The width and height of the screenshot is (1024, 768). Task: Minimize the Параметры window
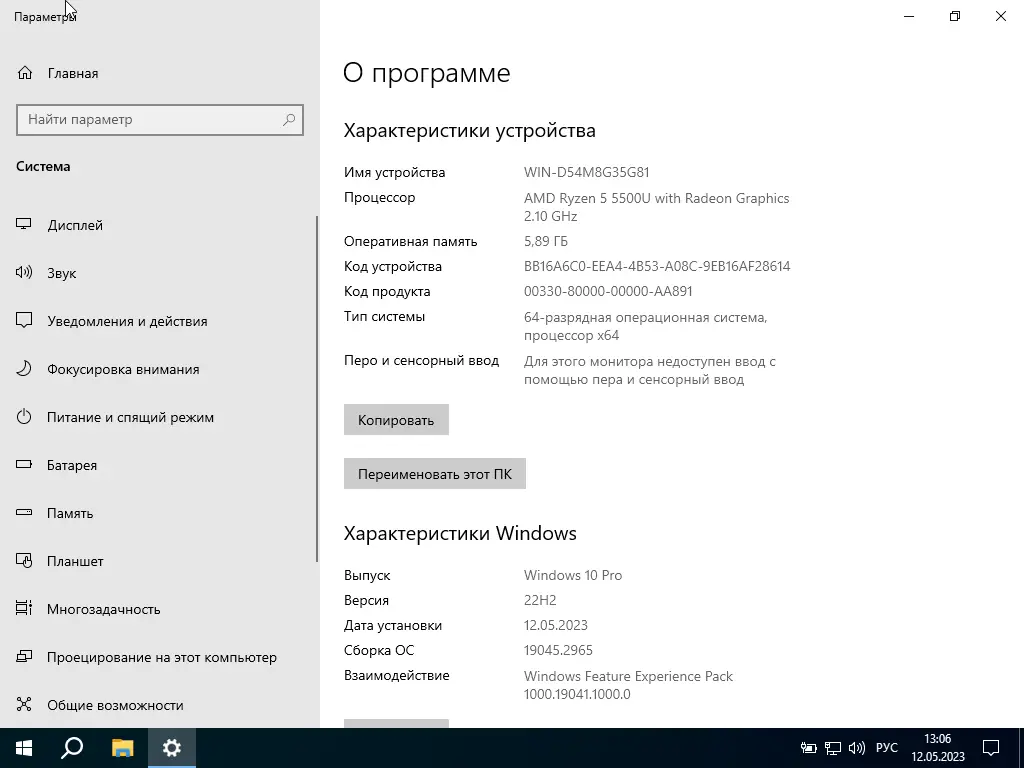tap(909, 16)
